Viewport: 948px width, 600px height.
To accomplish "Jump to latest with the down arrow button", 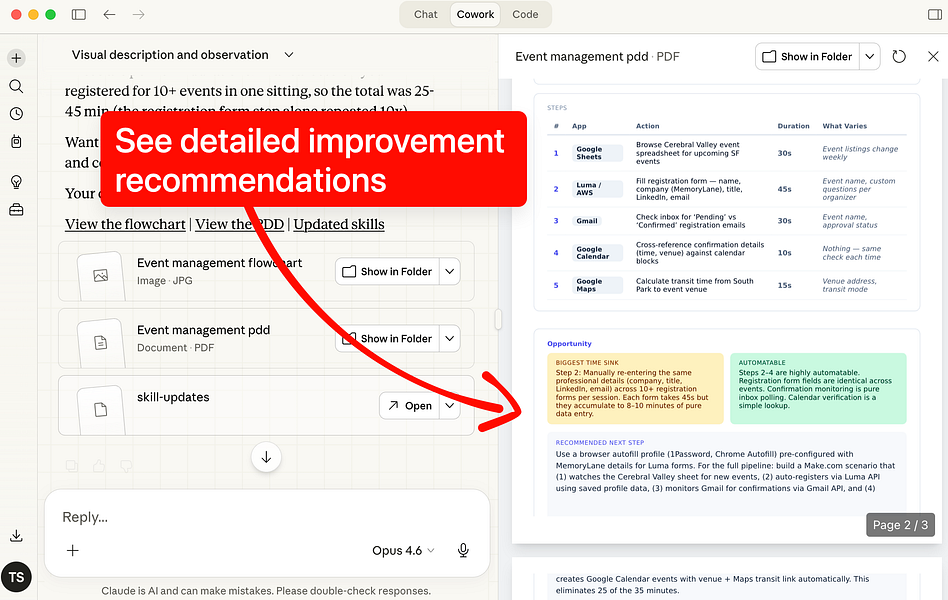I will click(x=266, y=458).
